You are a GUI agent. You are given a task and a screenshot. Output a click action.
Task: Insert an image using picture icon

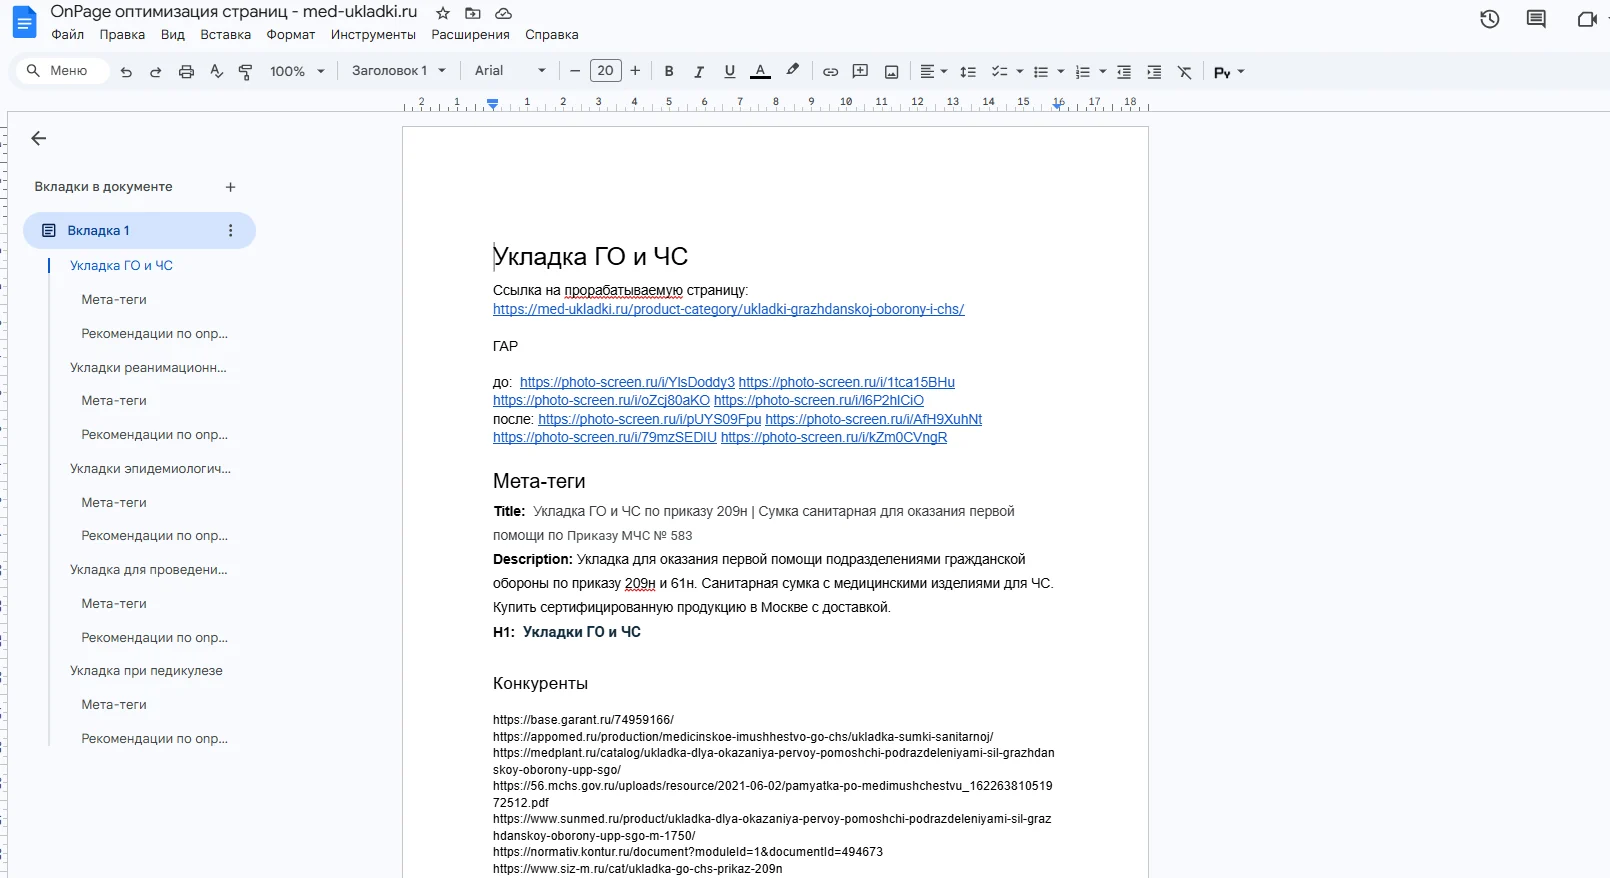[891, 72]
